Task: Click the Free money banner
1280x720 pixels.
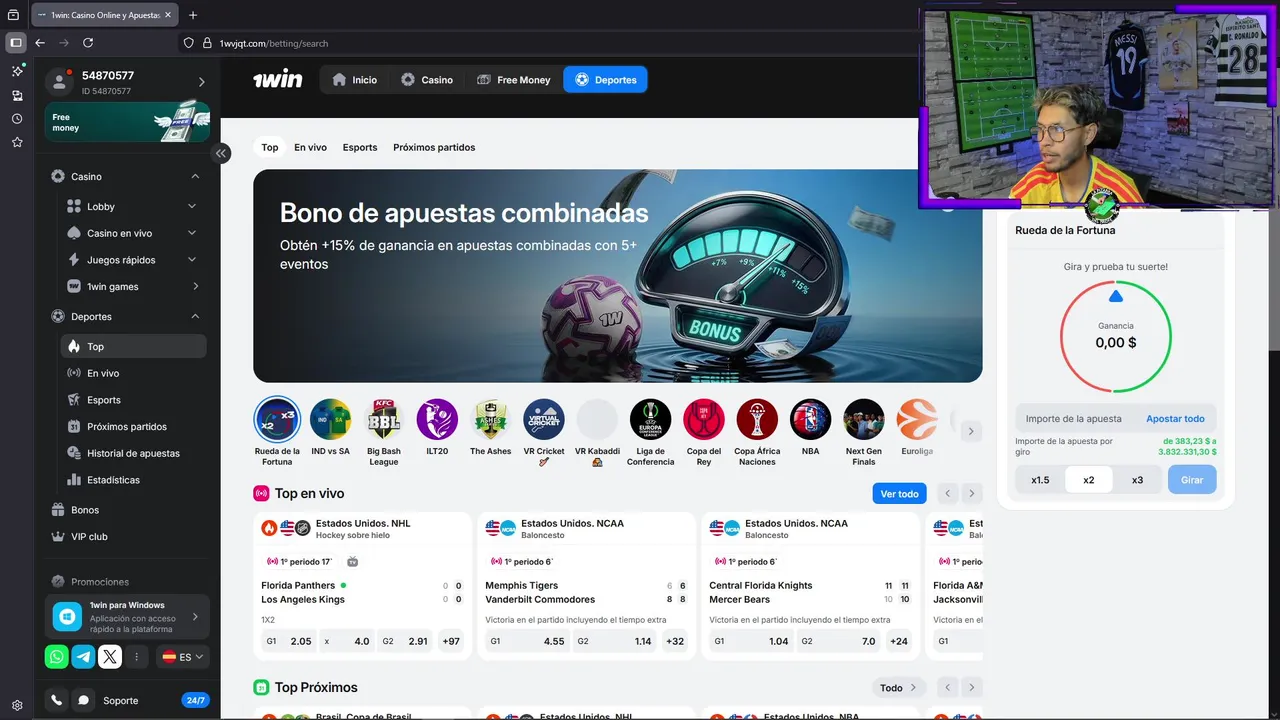Action: point(127,121)
